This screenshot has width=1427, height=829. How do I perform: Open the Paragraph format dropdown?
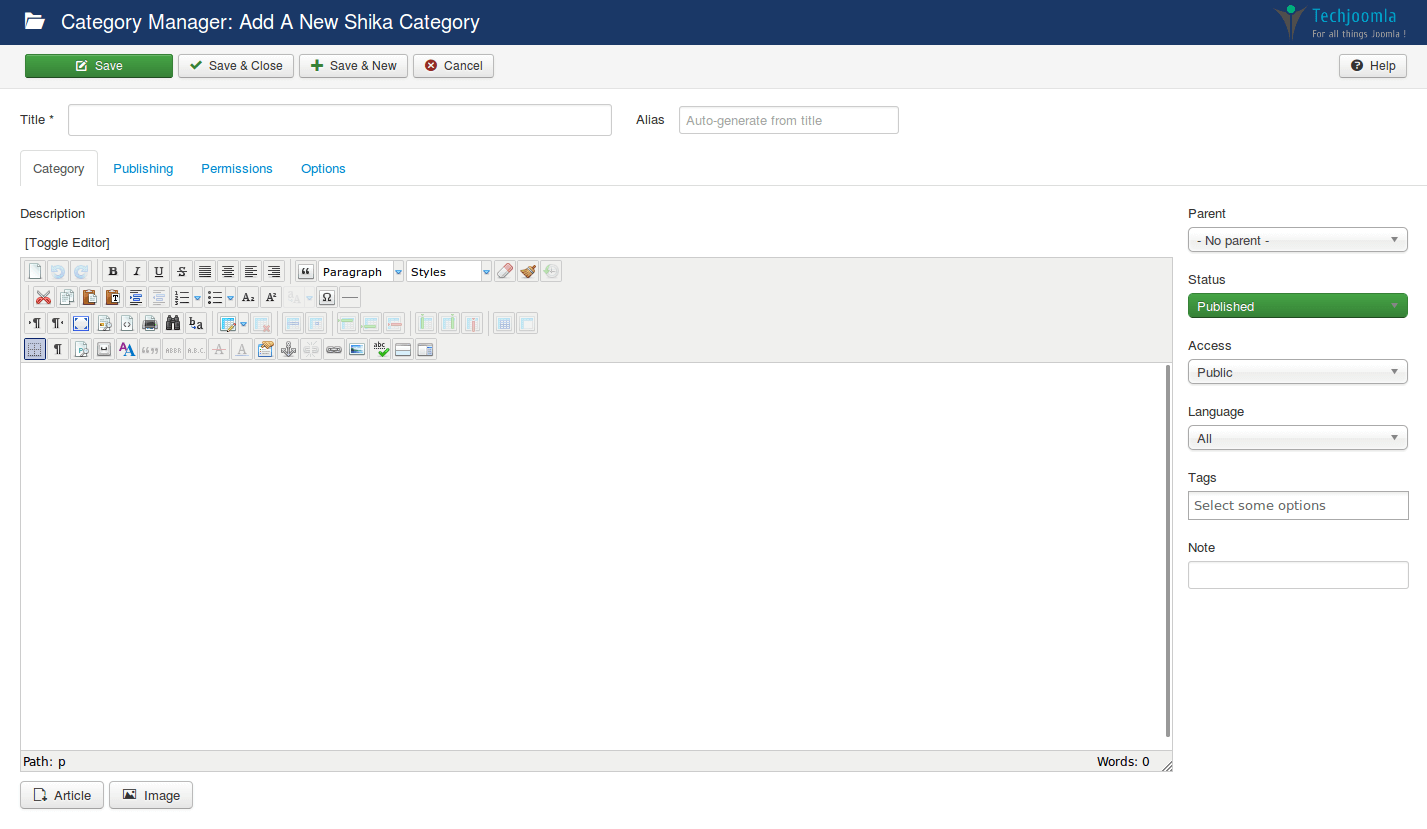[361, 271]
